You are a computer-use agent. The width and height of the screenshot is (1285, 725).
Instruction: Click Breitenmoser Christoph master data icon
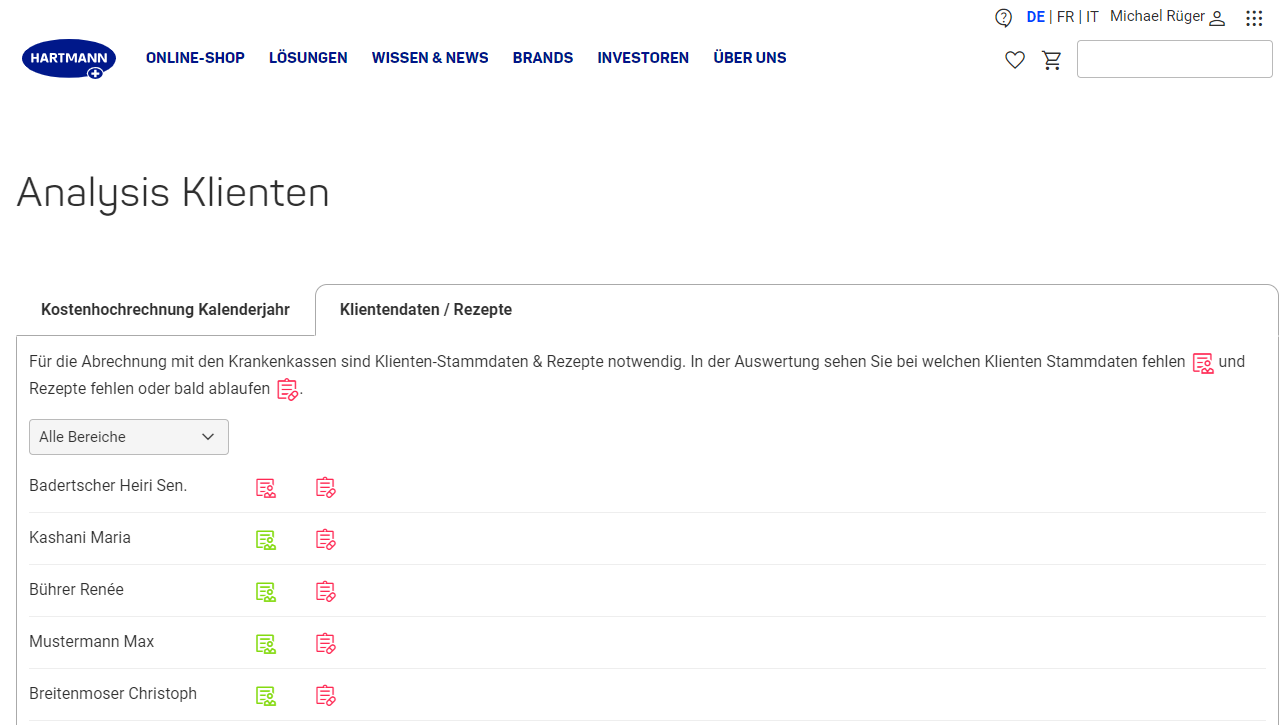click(265, 696)
